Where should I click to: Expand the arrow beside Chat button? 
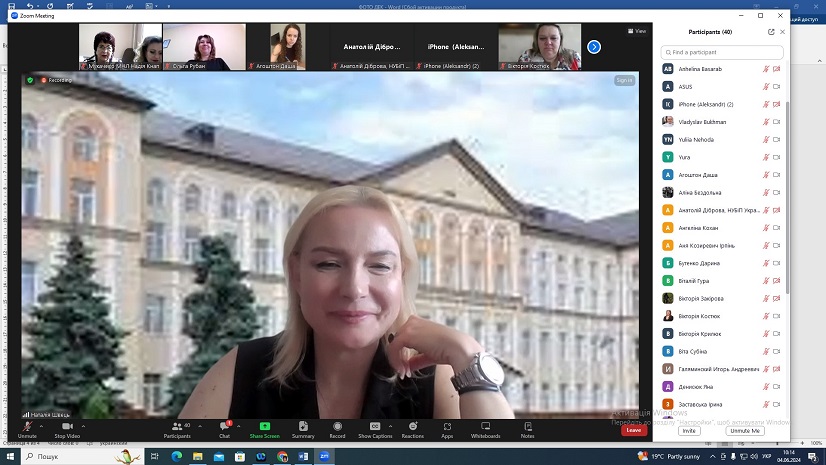(239, 426)
